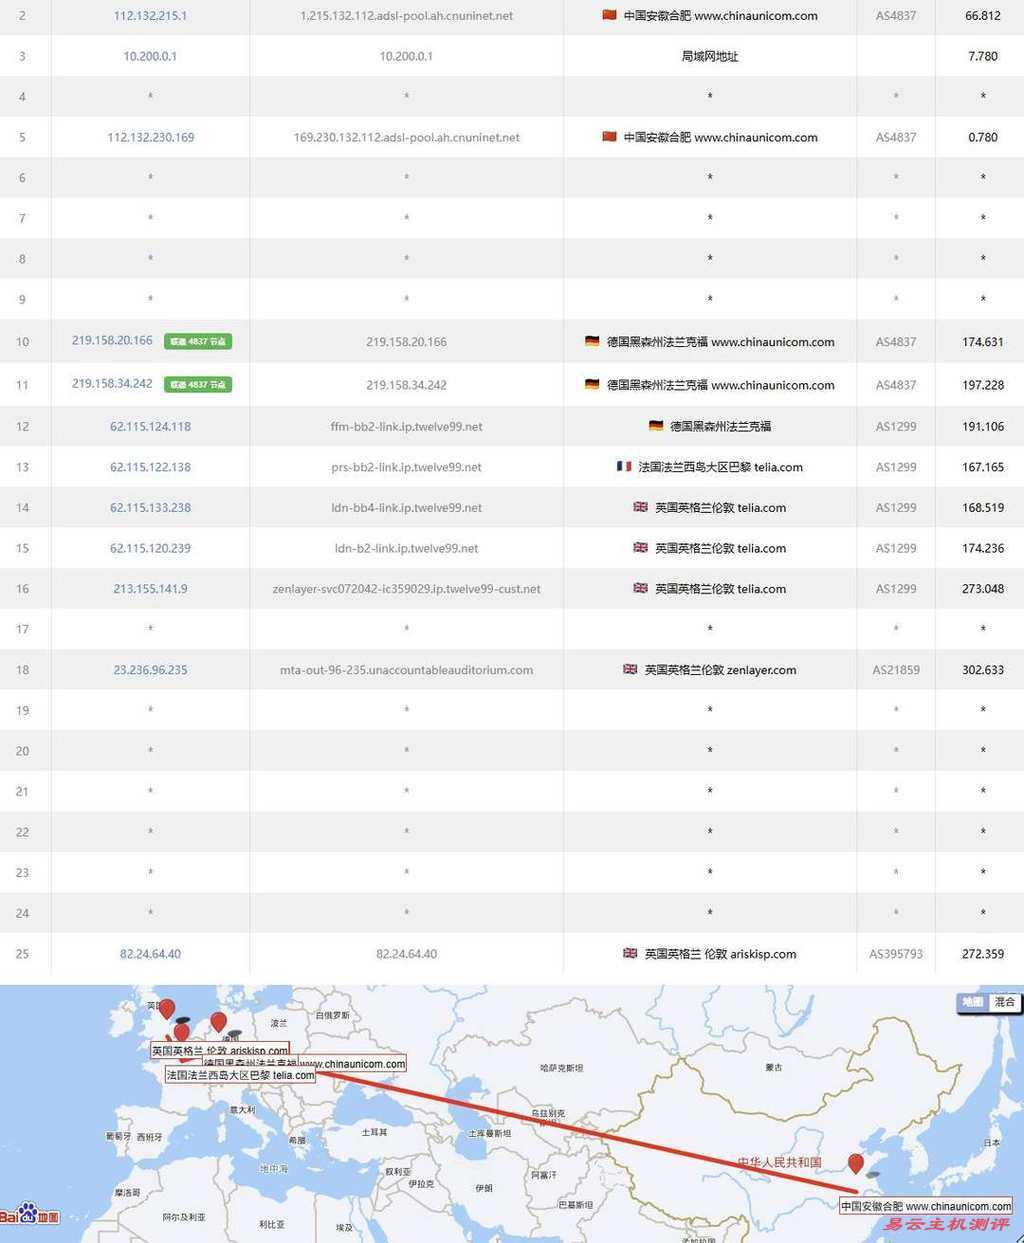Click the red map marker over Hefei, China
The image size is (1024, 1243).
click(x=856, y=1164)
